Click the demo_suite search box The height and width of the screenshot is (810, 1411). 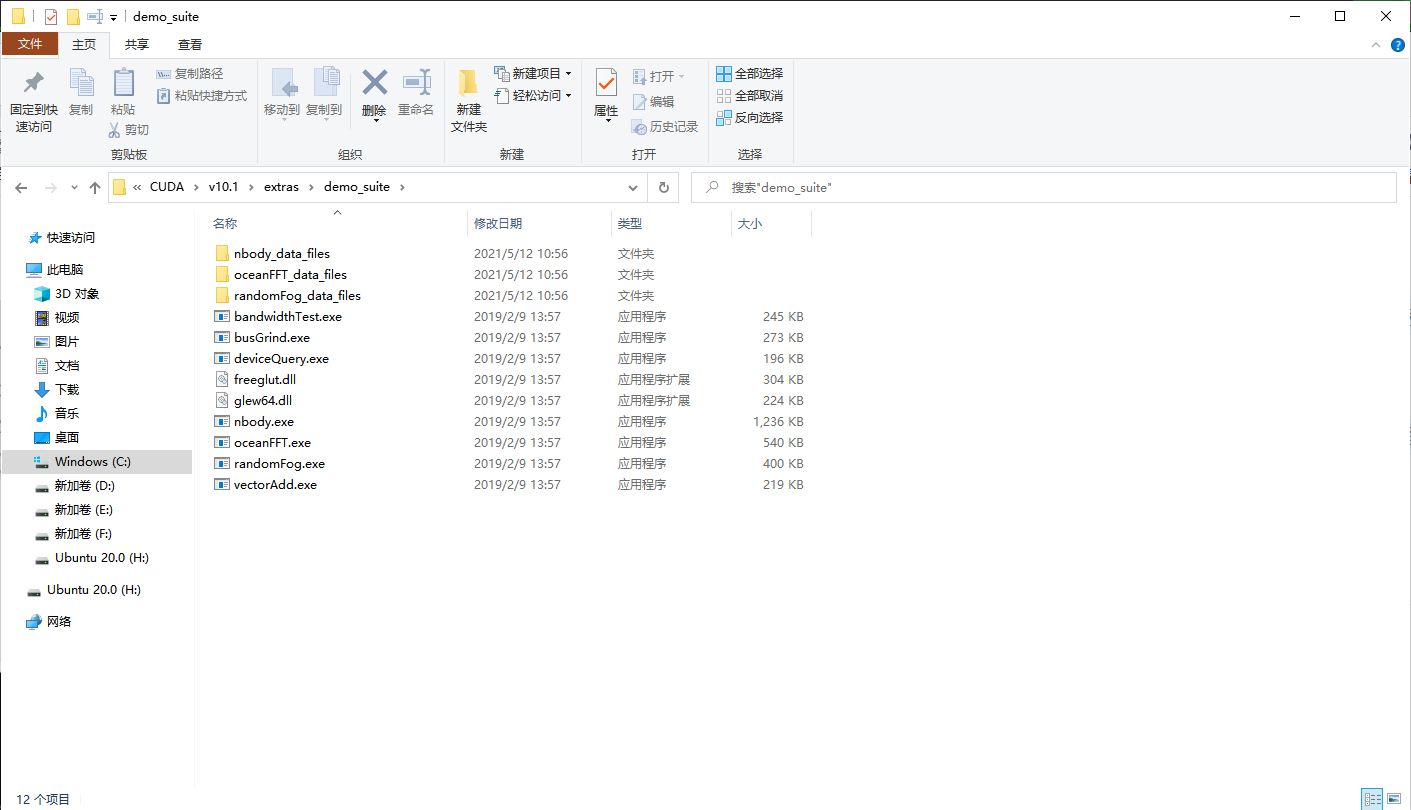(1044, 188)
